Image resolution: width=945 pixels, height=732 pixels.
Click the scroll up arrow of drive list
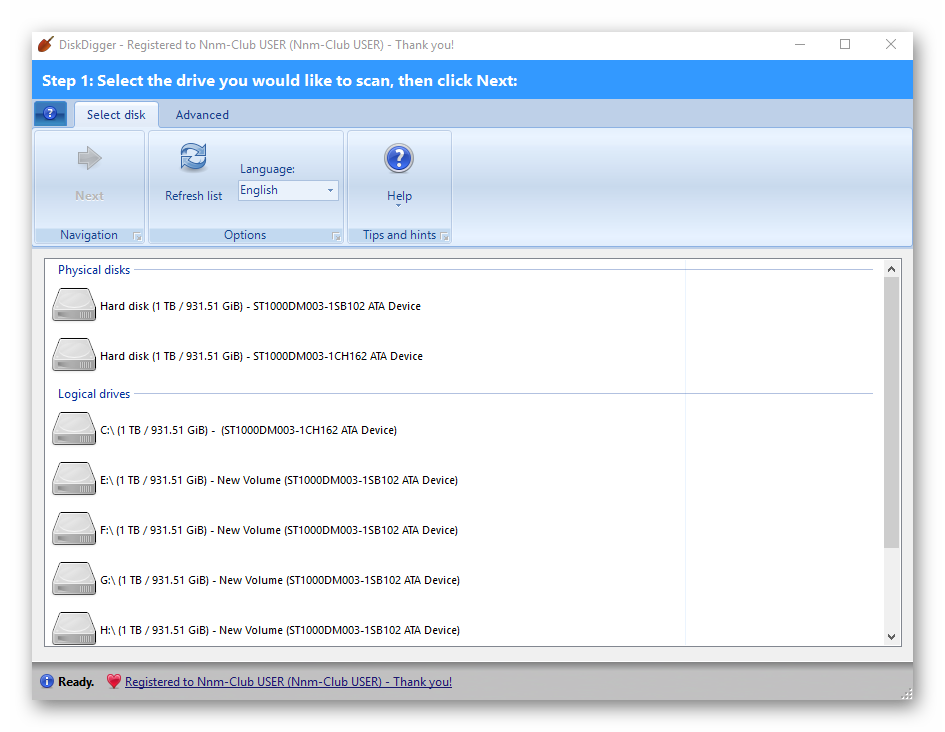tap(891, 269)
